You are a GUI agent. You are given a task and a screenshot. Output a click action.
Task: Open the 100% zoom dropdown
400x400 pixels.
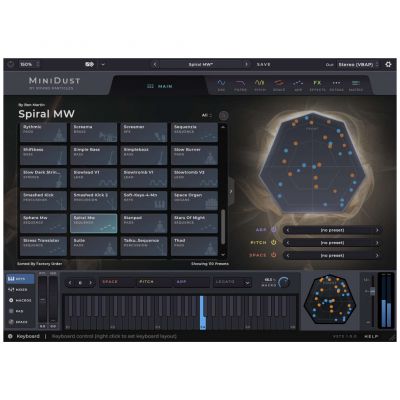29,64
